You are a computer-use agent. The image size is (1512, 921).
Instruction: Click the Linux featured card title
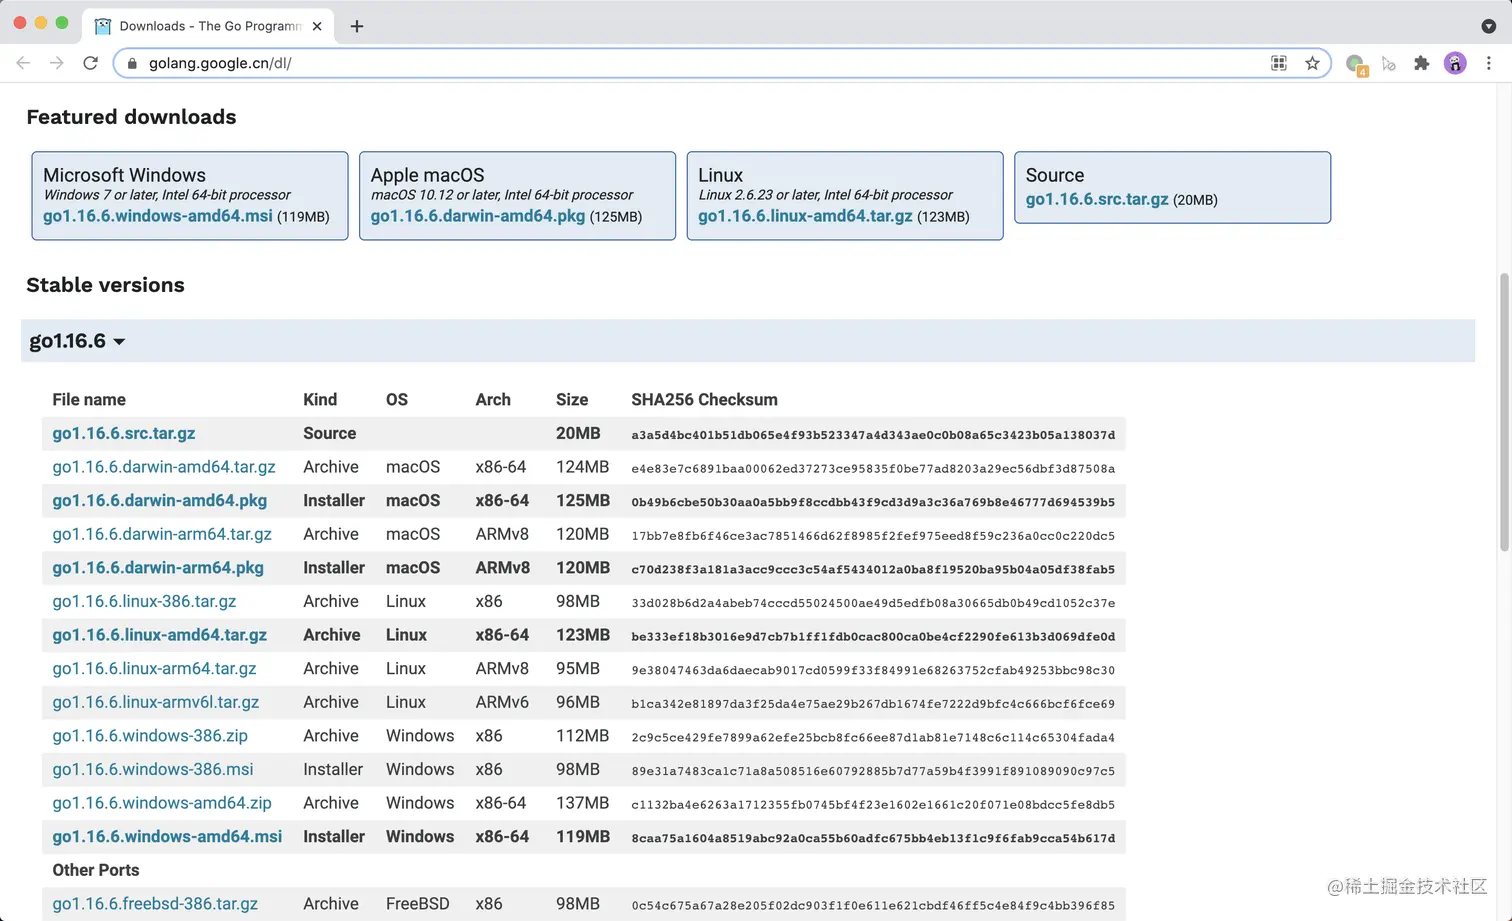pyautogui.click(x=720, y=175)
